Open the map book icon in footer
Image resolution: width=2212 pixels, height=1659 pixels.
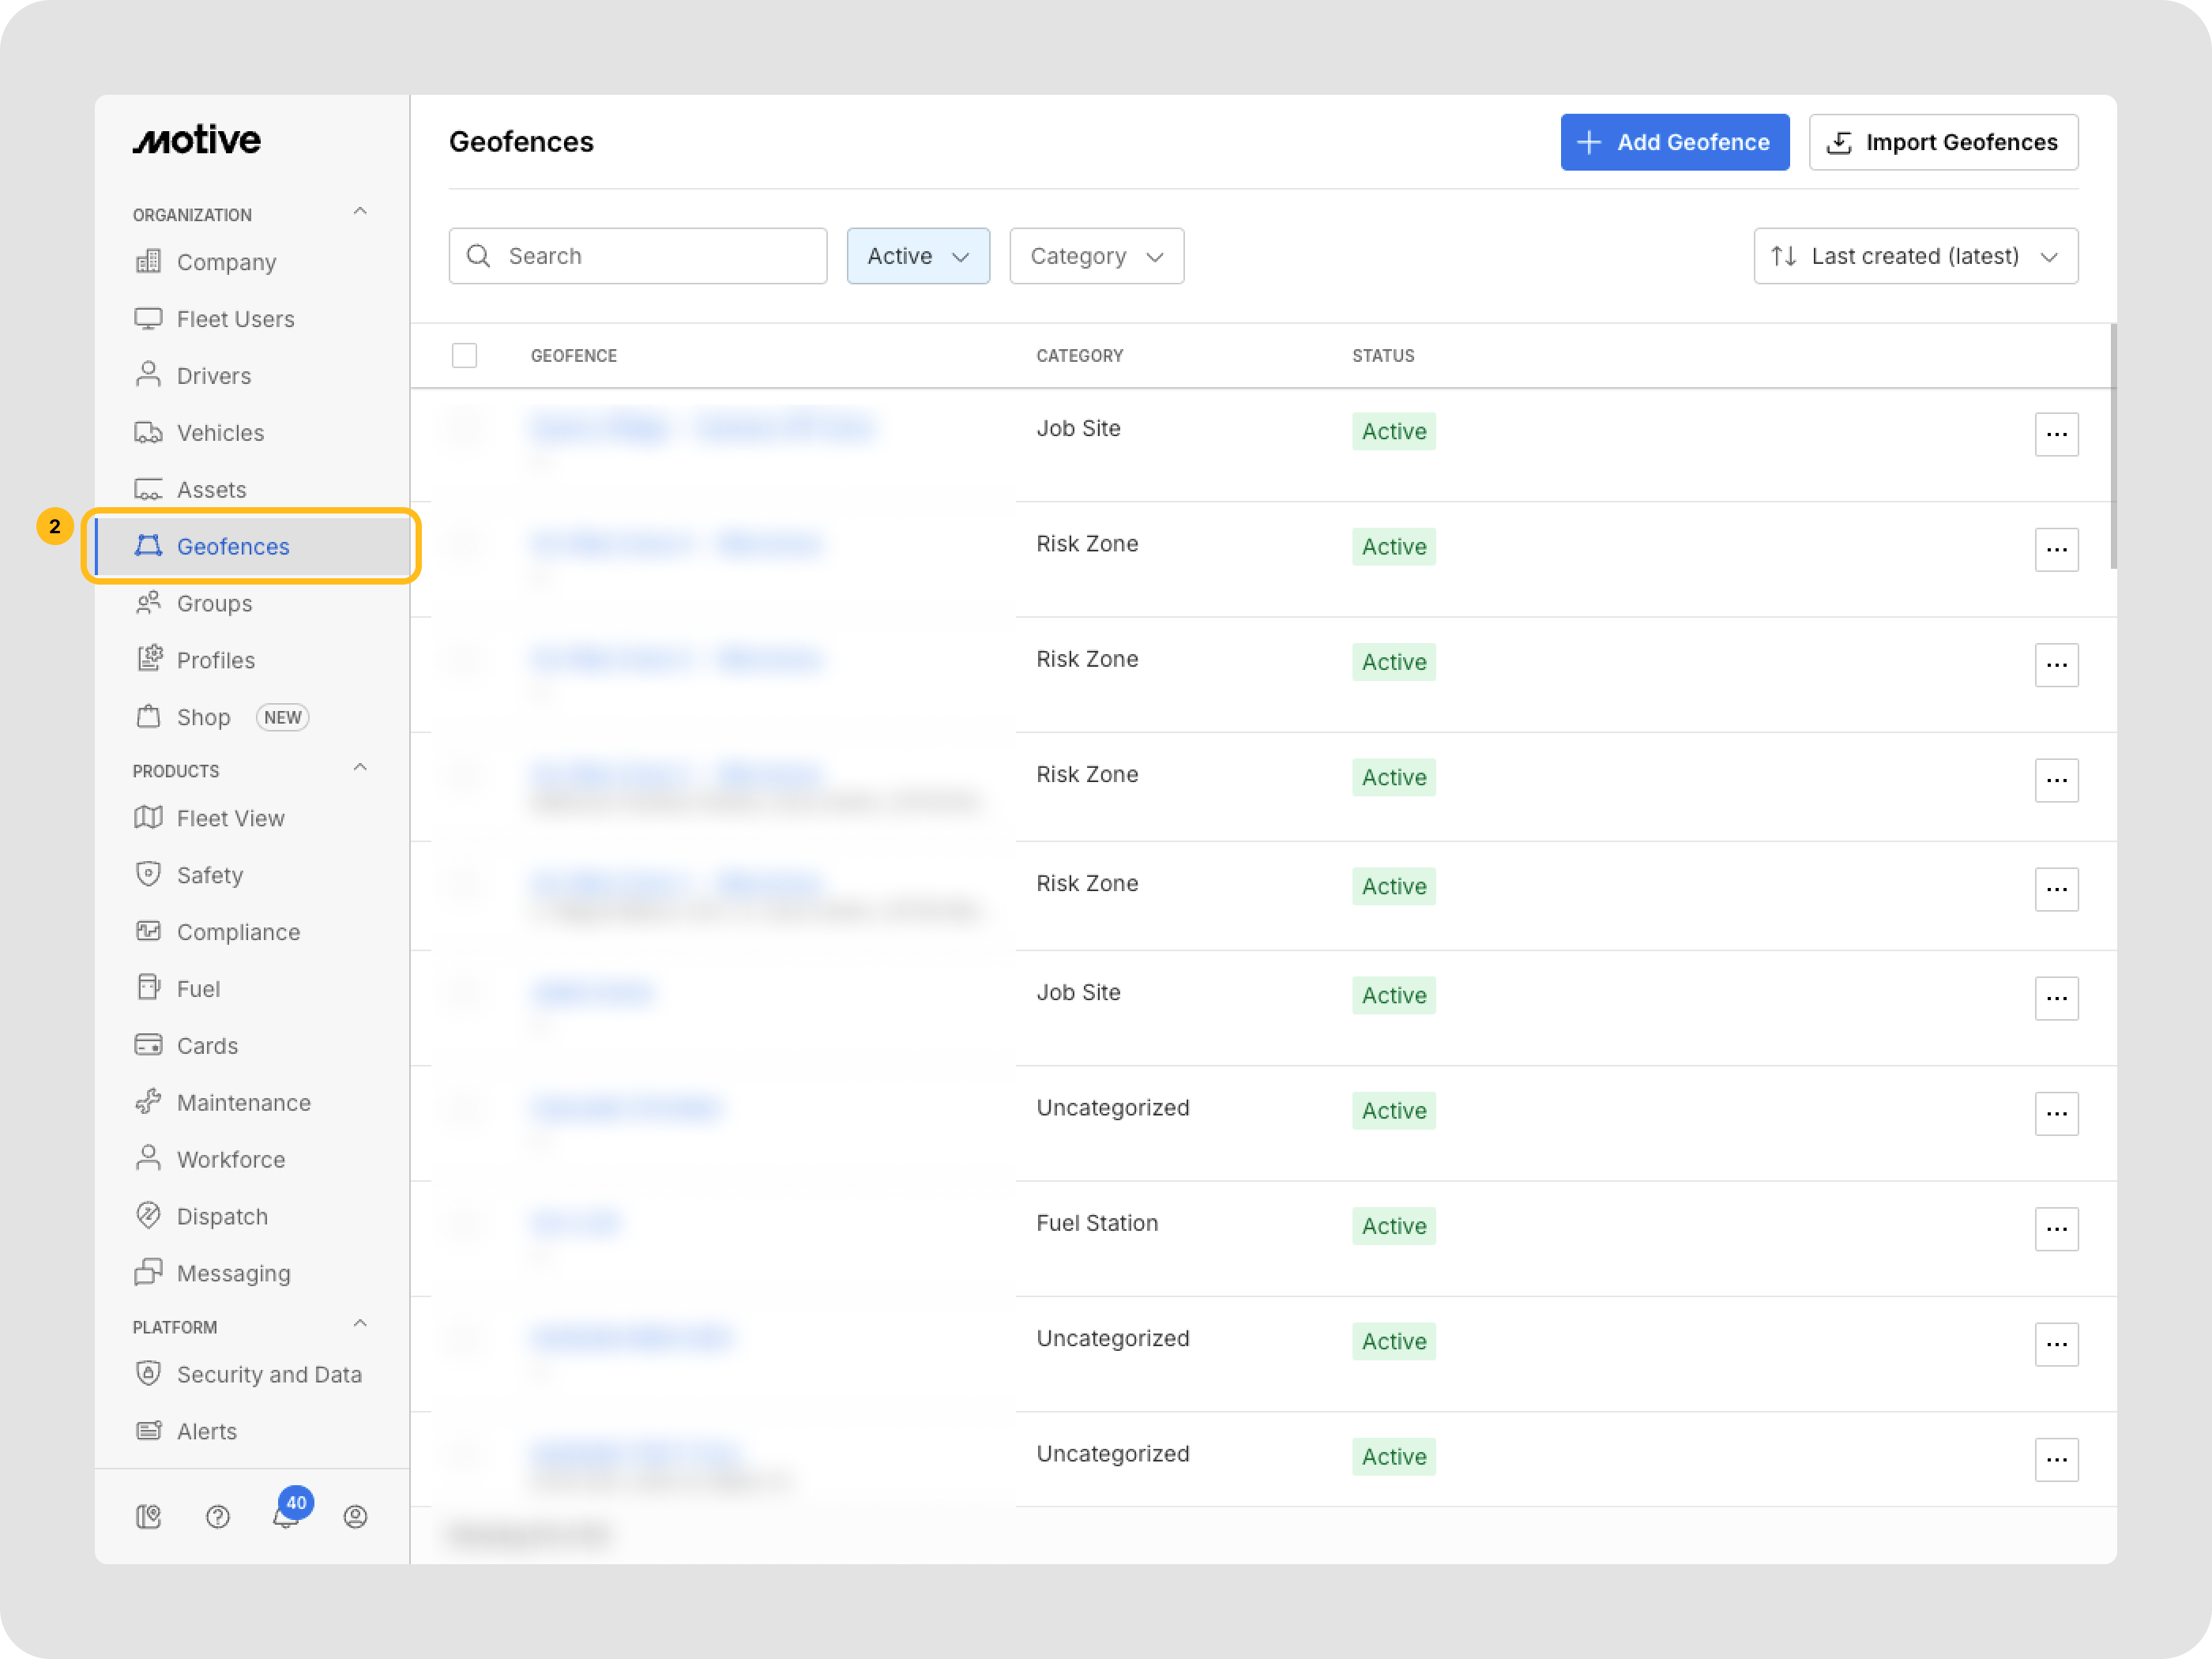[x=148, y=1517]
